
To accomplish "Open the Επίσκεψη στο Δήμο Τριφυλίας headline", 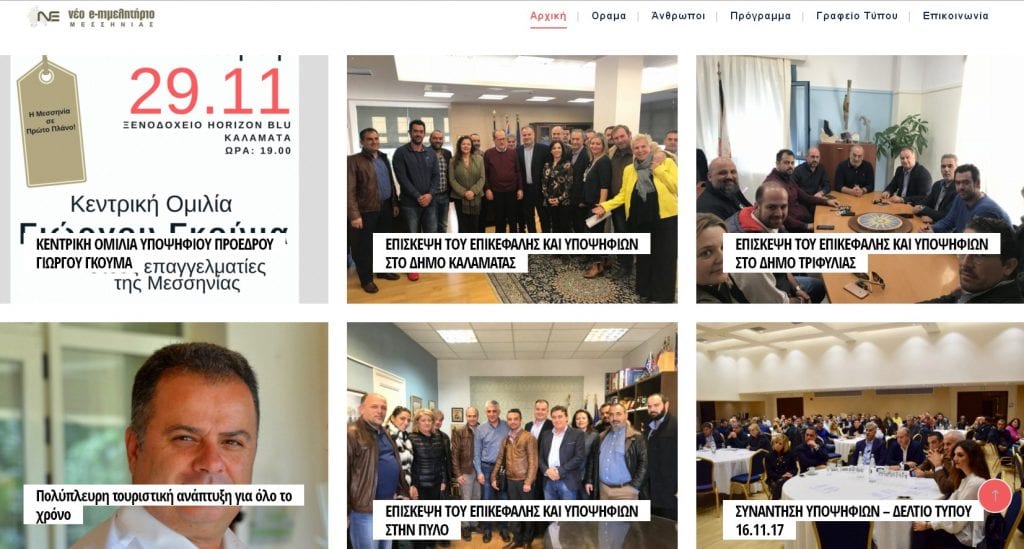I will click(x=861, y=253).
